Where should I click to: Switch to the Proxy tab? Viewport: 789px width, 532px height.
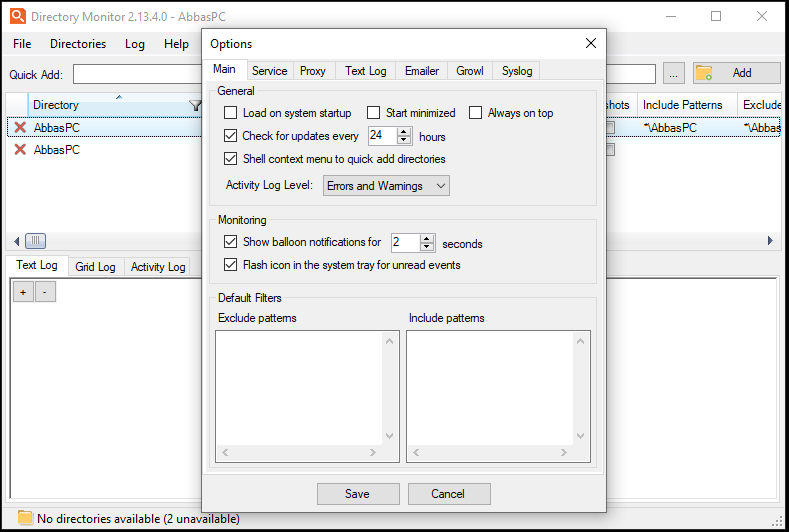tap(312, 71)
